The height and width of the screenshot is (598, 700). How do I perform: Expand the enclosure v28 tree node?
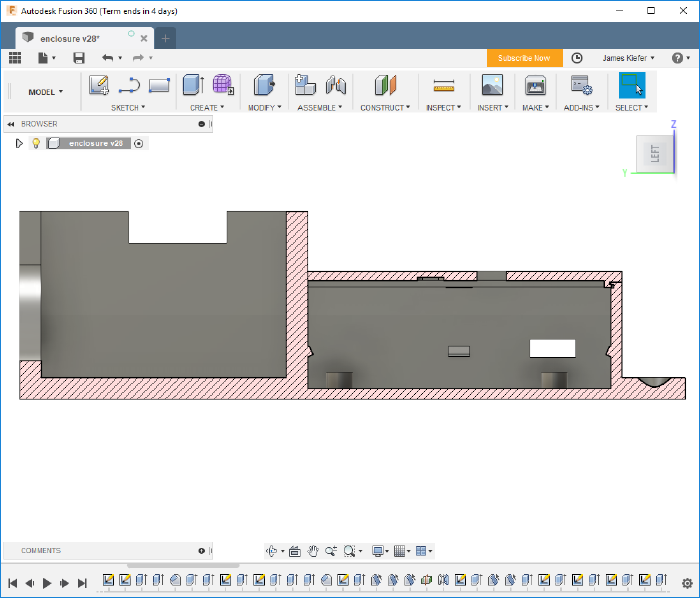(19, 143)
